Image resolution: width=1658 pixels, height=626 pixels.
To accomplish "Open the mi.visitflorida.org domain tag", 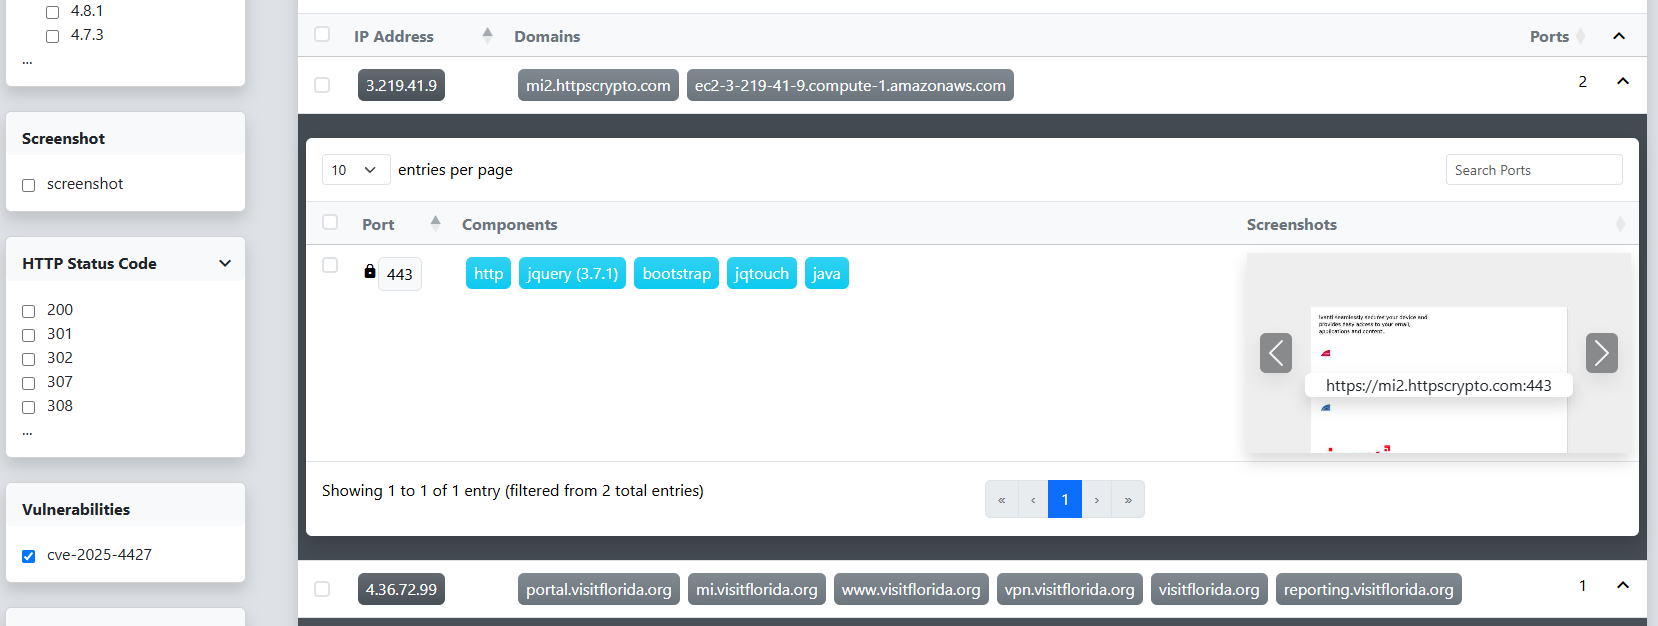I will (x=757, y=589).
